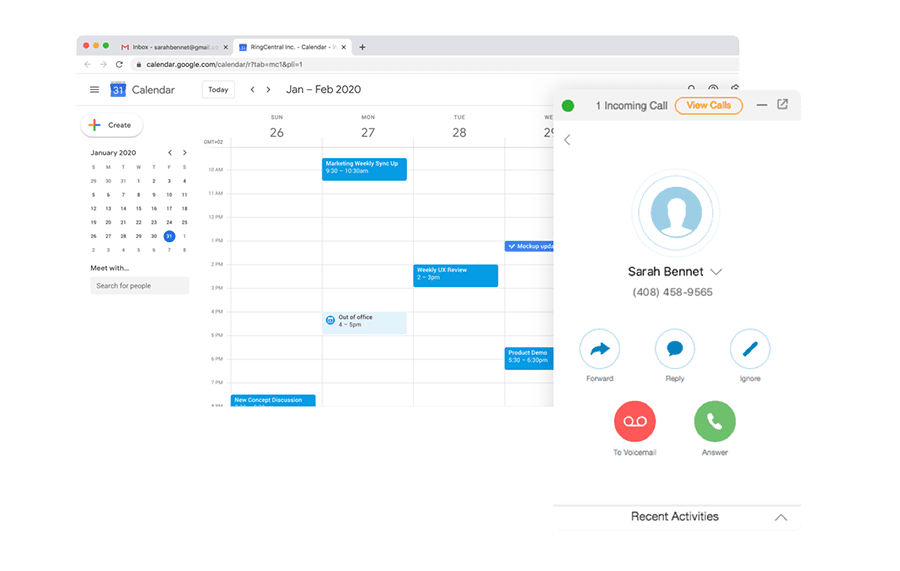This screenshot has width=900, height=571.
Task: Open the Calendar hamburger main menu
Action: [x=95, y=90]
